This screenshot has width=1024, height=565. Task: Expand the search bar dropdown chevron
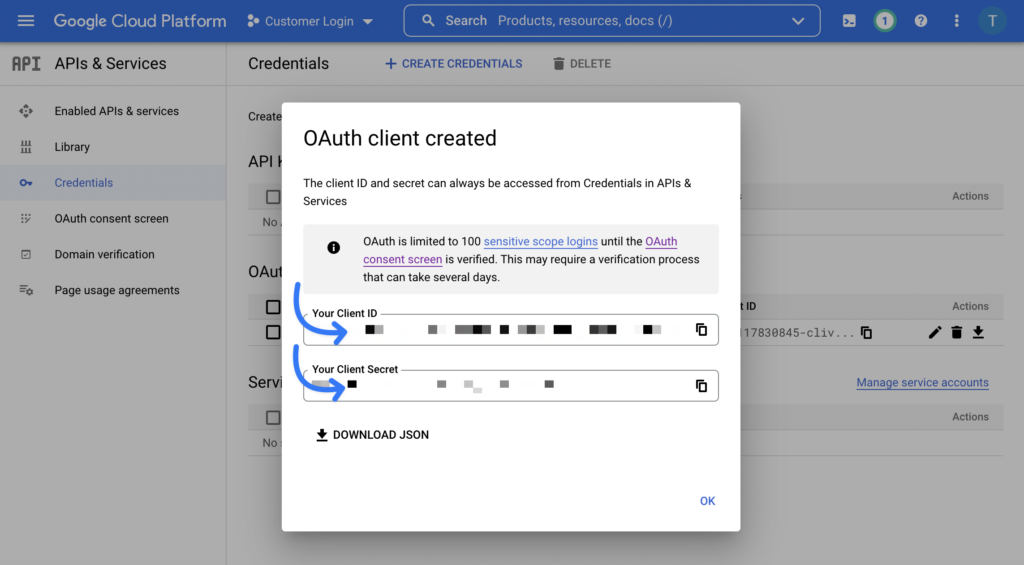coord(798,21)
